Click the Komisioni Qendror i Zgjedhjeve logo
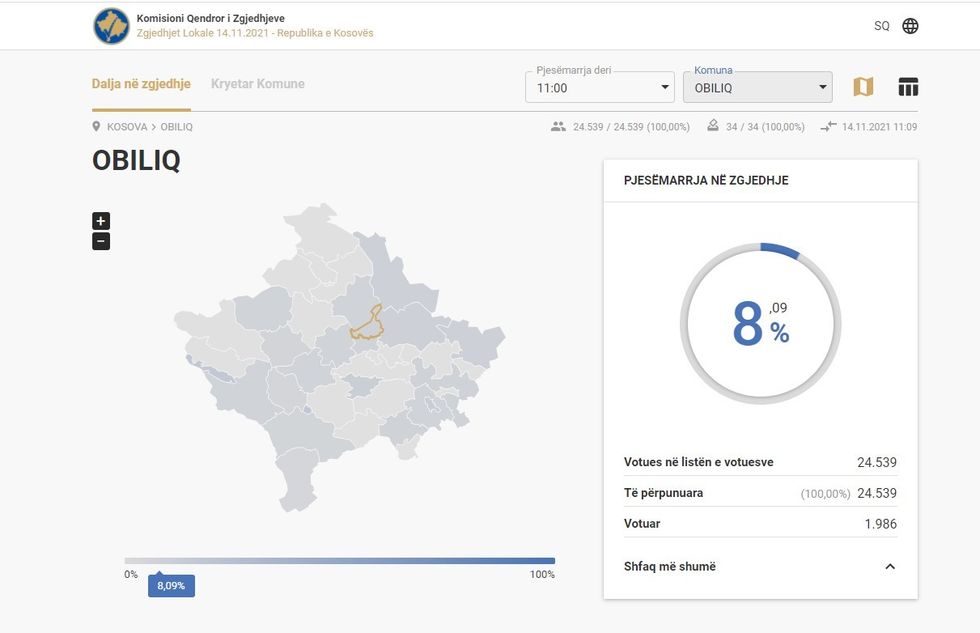980x633 pixels. [111, 26]
